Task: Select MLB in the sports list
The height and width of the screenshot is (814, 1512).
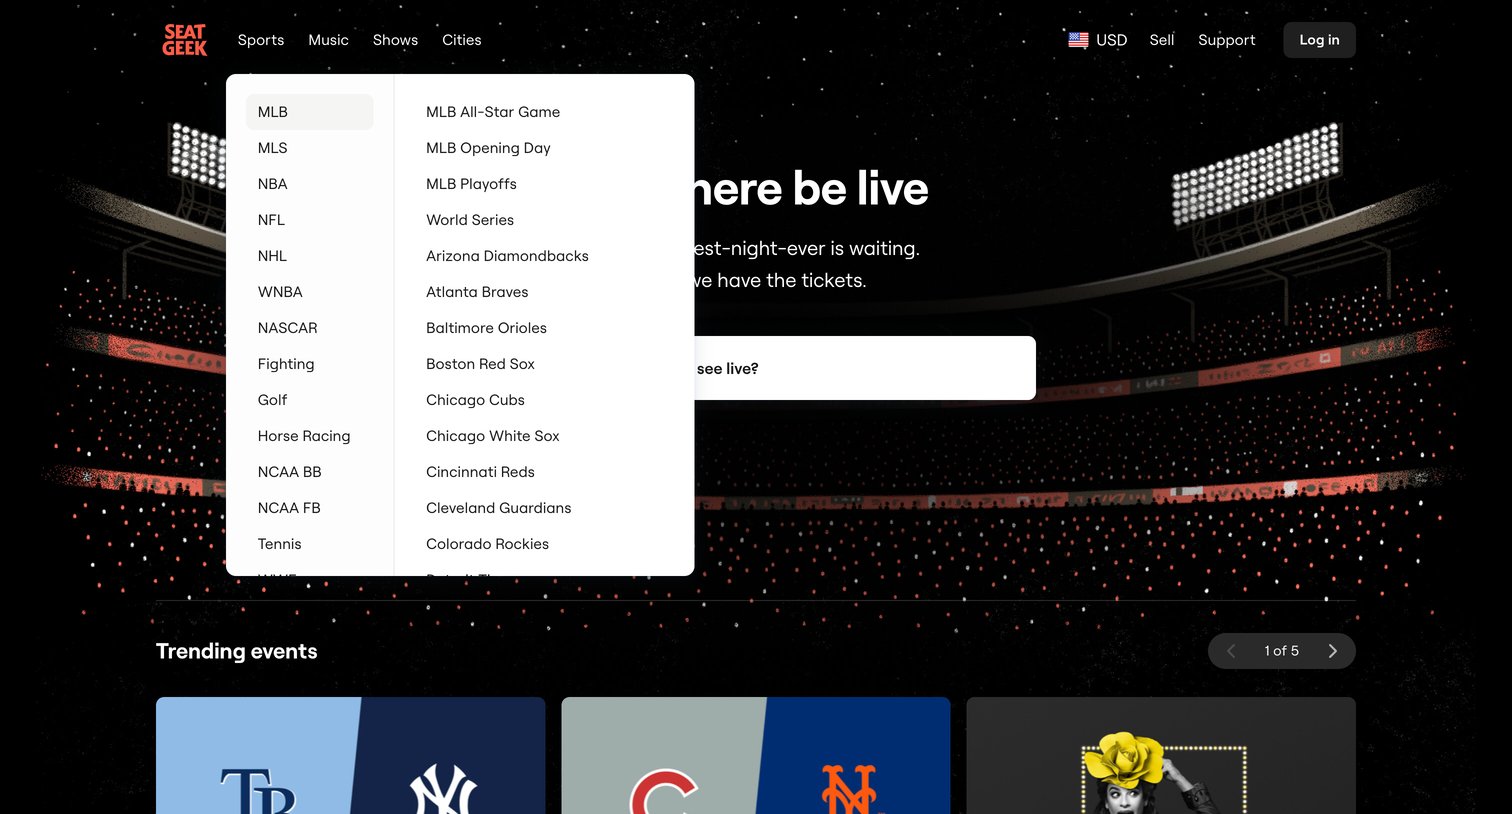Action: (310, 112)
